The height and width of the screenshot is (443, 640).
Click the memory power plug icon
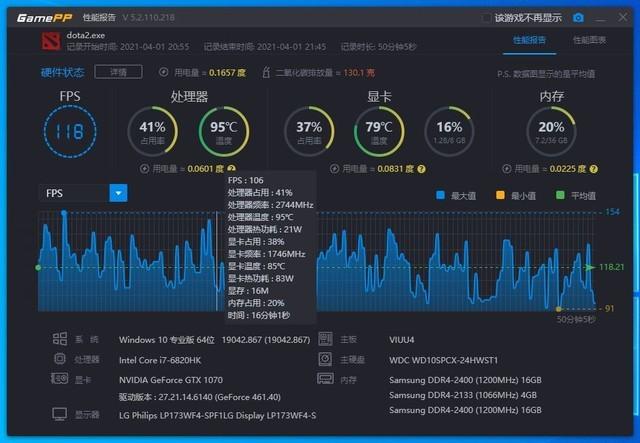(x=507, y=169)
